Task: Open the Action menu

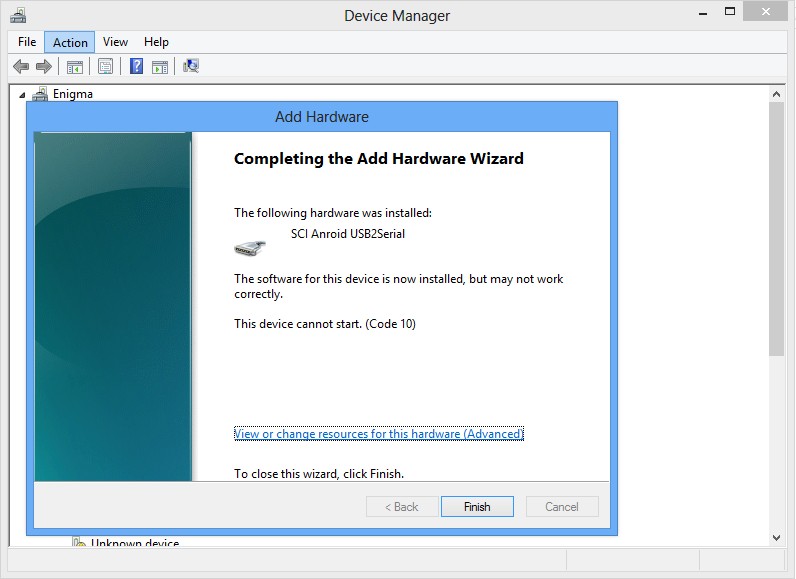Action: (x=70, y=42)
